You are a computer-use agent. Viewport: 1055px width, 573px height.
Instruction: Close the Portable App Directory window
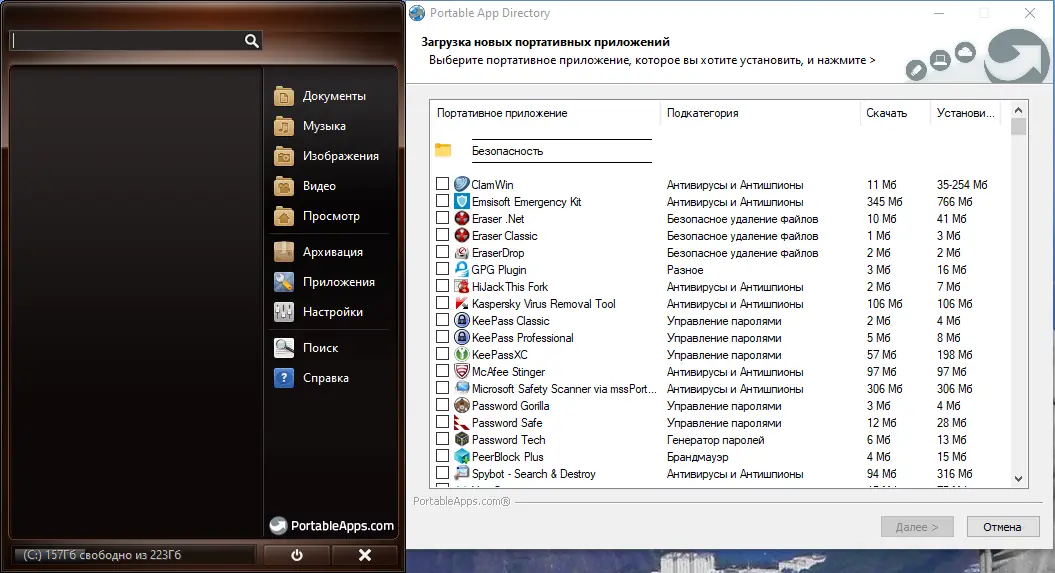[x=1029, y=13]
